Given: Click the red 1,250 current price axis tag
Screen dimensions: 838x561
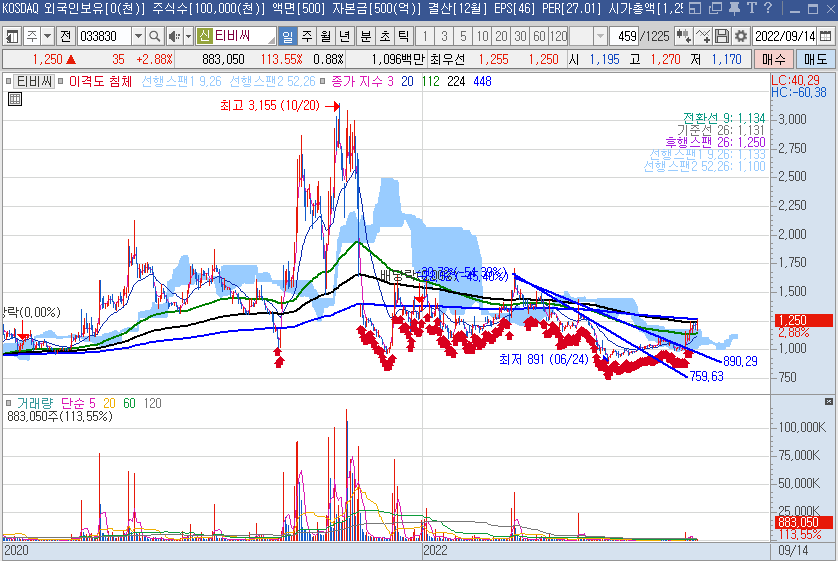Looking at the screenshot, I should click(803, 320).
